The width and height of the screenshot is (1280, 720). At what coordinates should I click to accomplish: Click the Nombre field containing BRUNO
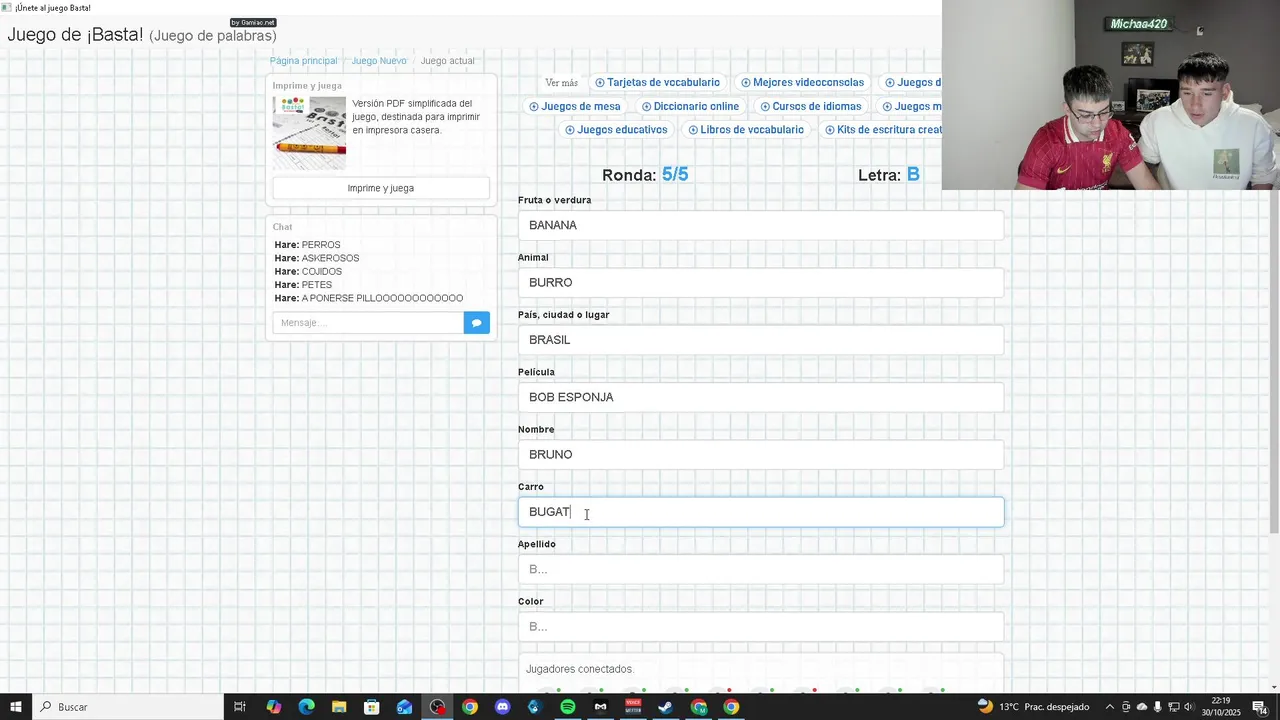click(x=761, y=455)
